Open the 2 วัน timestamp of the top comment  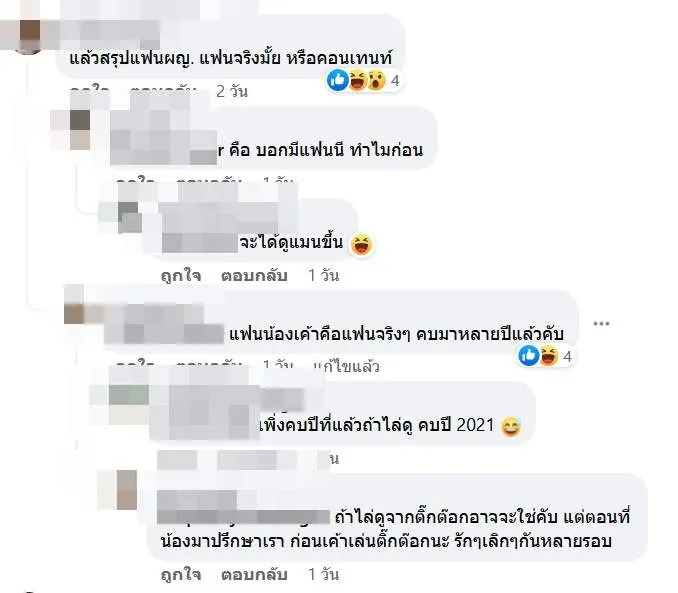coord(232,91)
